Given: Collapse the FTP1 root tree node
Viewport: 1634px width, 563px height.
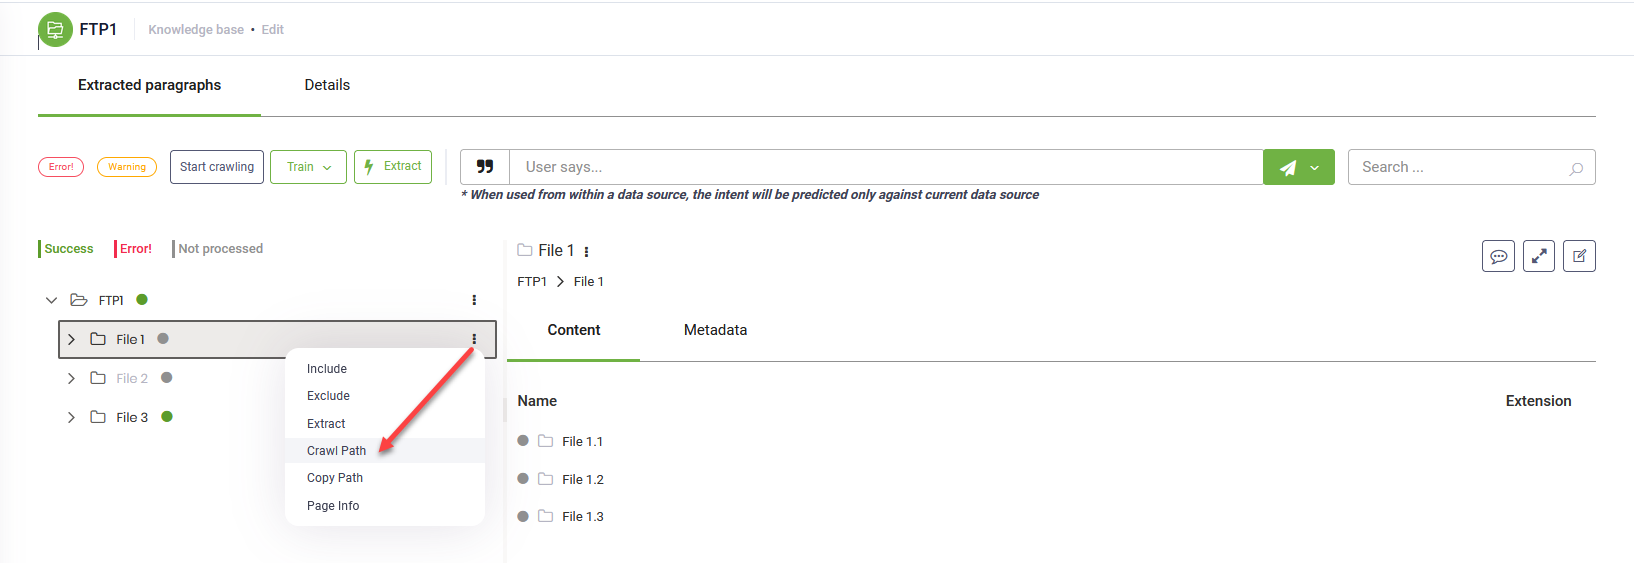Looking at the screenshot, I should (x=52, y=300).
